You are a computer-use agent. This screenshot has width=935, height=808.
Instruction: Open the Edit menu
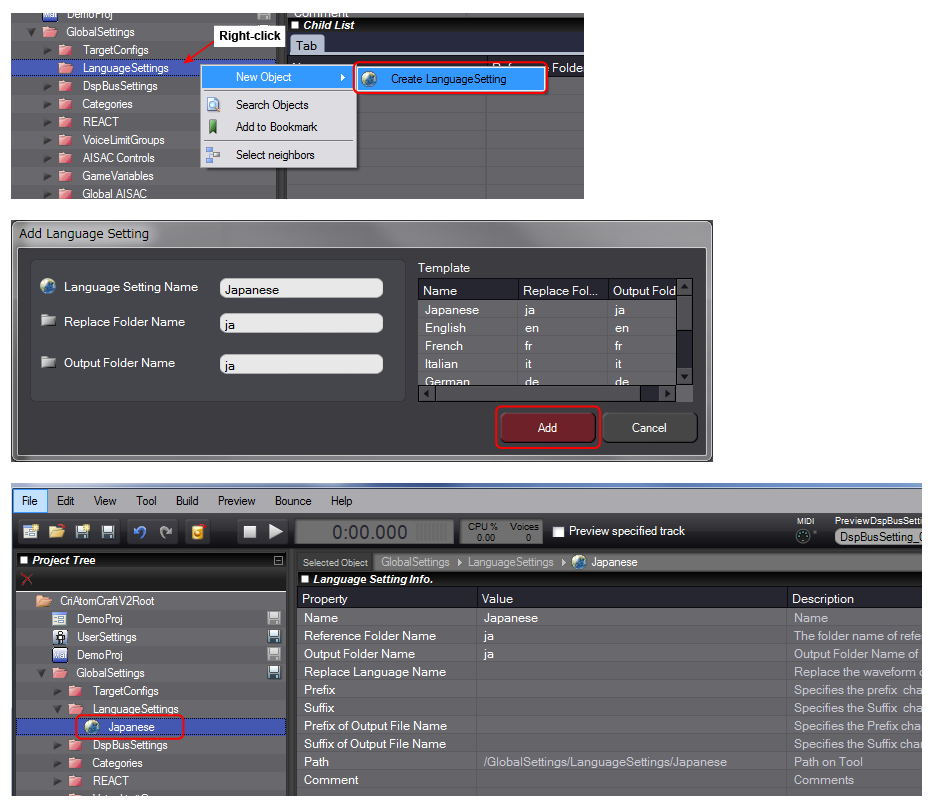[x=66, y=501]
